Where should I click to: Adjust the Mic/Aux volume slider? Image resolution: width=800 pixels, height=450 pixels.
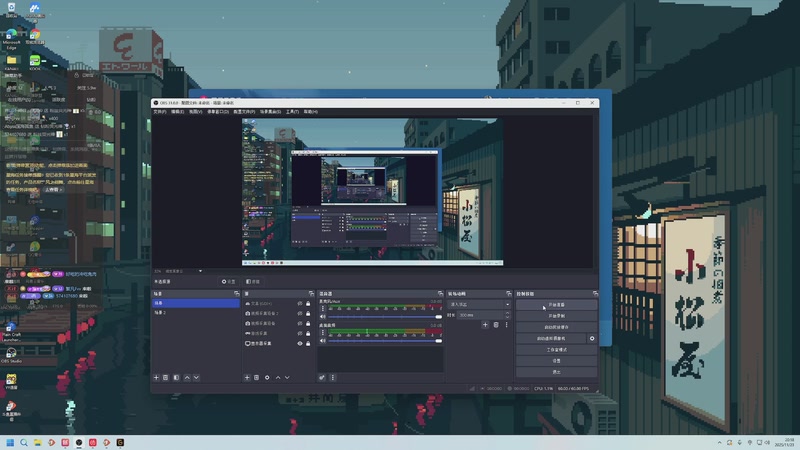pyautogui.click(x=385, y=317)
